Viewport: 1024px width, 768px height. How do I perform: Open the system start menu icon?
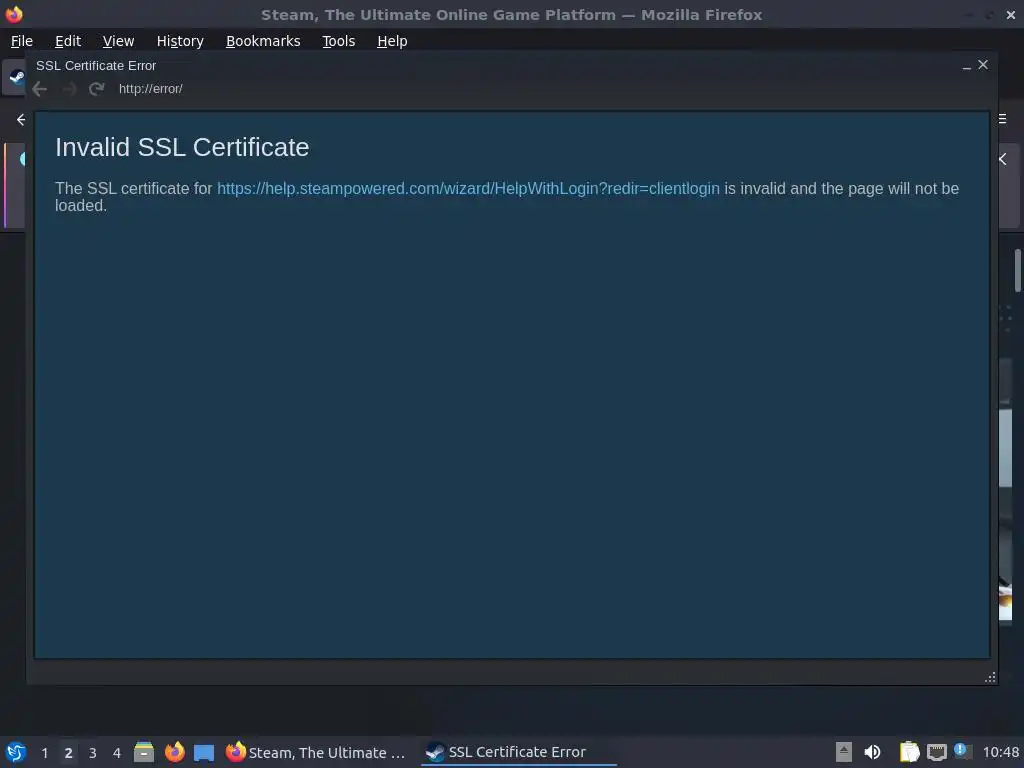[x=16, y=752]
